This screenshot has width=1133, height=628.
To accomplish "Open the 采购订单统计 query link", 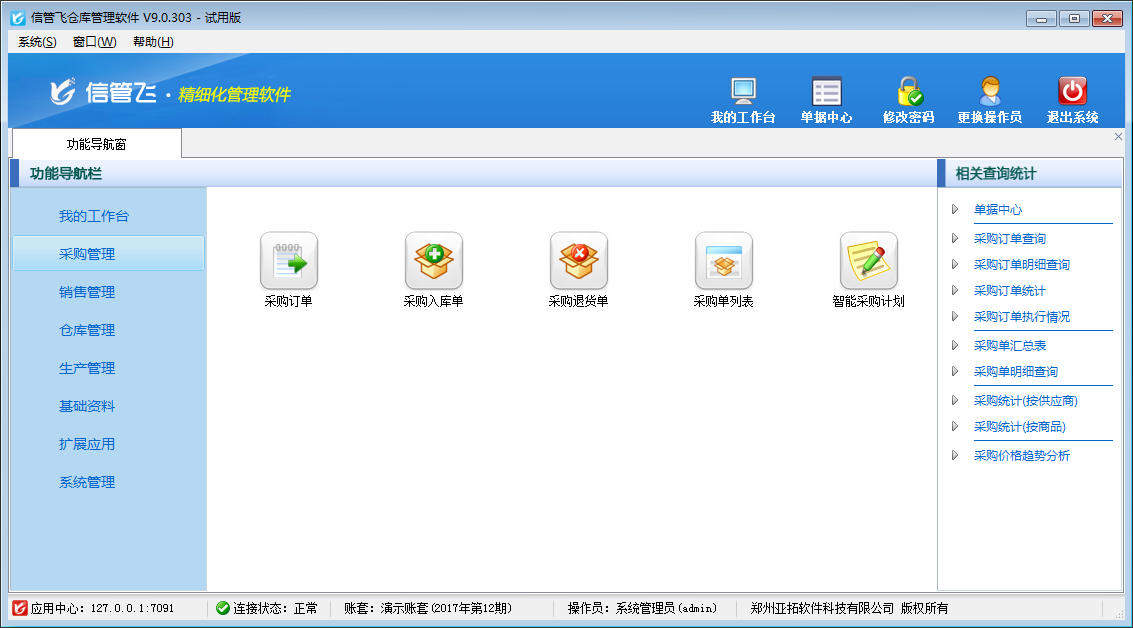I will click(1009, 291).
